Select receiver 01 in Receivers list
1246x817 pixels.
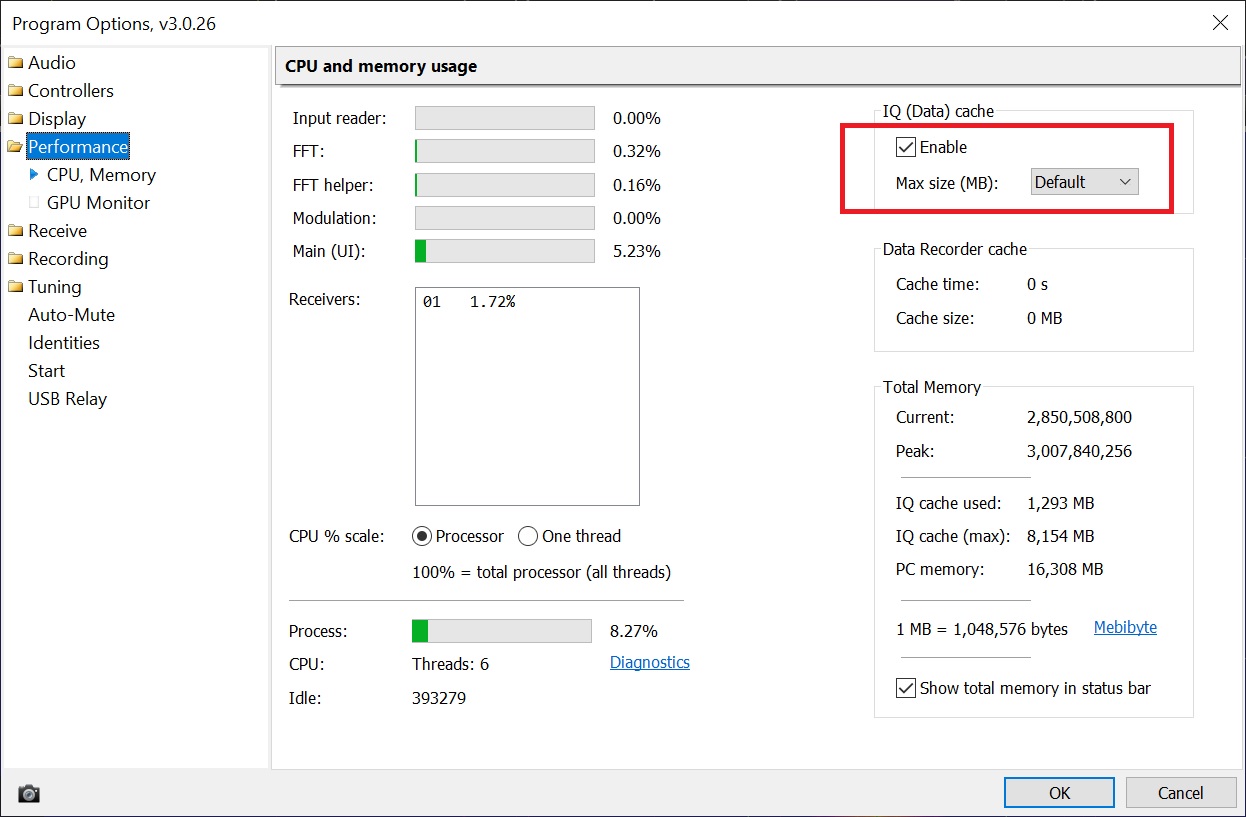click(468, 302)
